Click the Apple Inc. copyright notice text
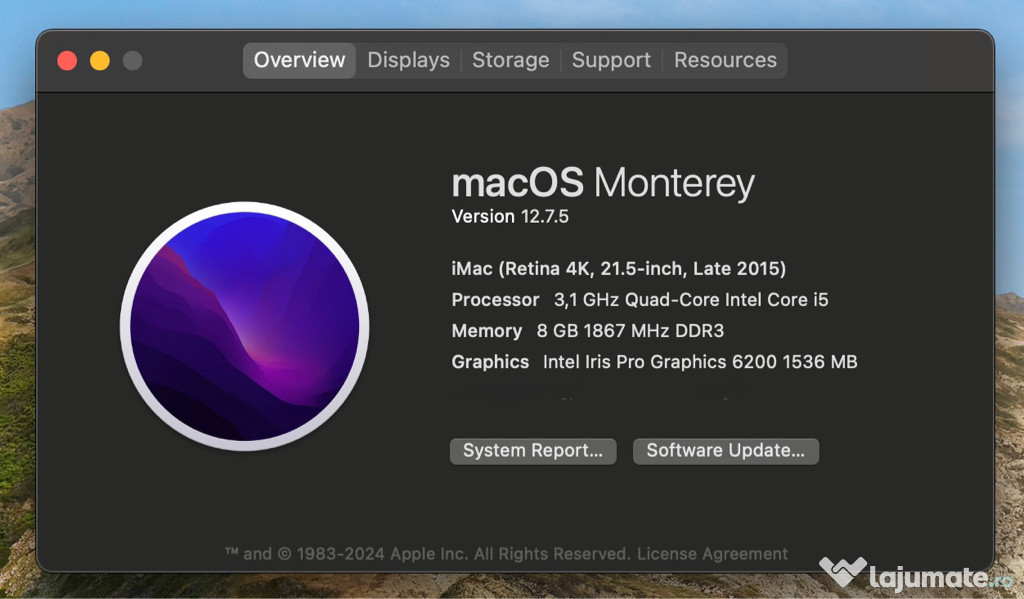The width and height of the screenshot is (1024, 599). pos(428,554)
